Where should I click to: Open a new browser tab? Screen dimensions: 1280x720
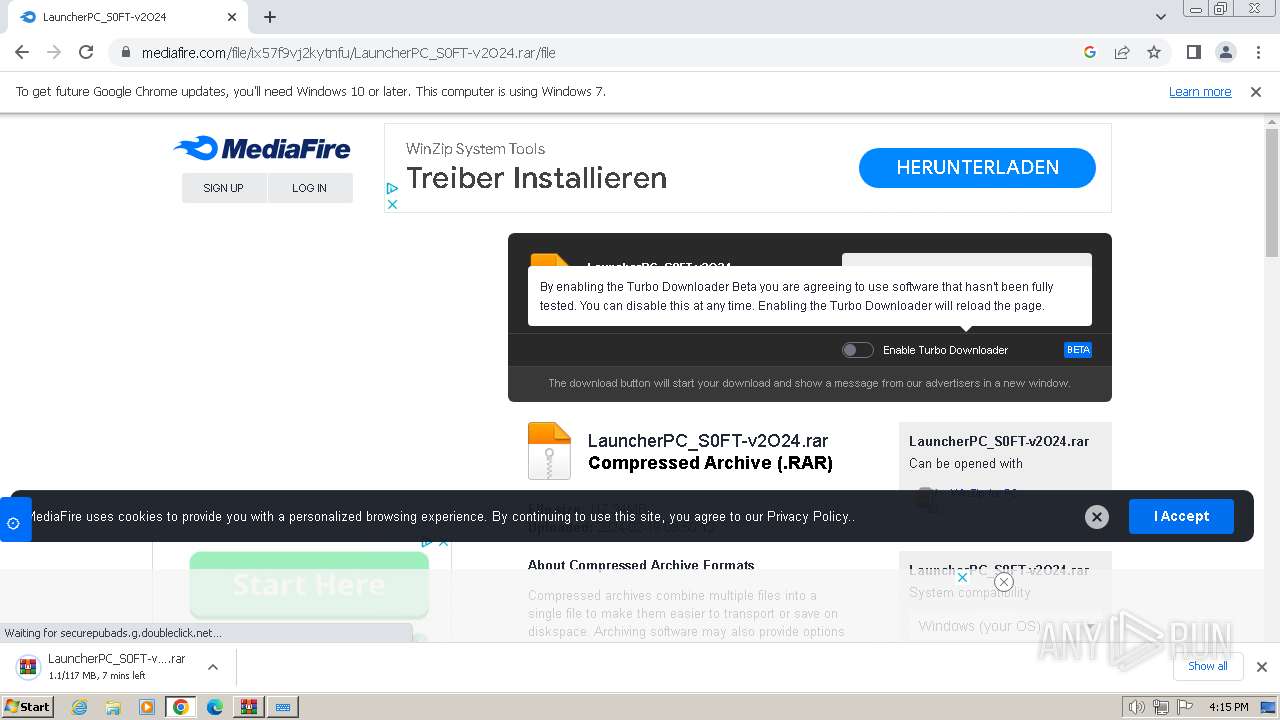pyautogui.click(x=270, y=17)
